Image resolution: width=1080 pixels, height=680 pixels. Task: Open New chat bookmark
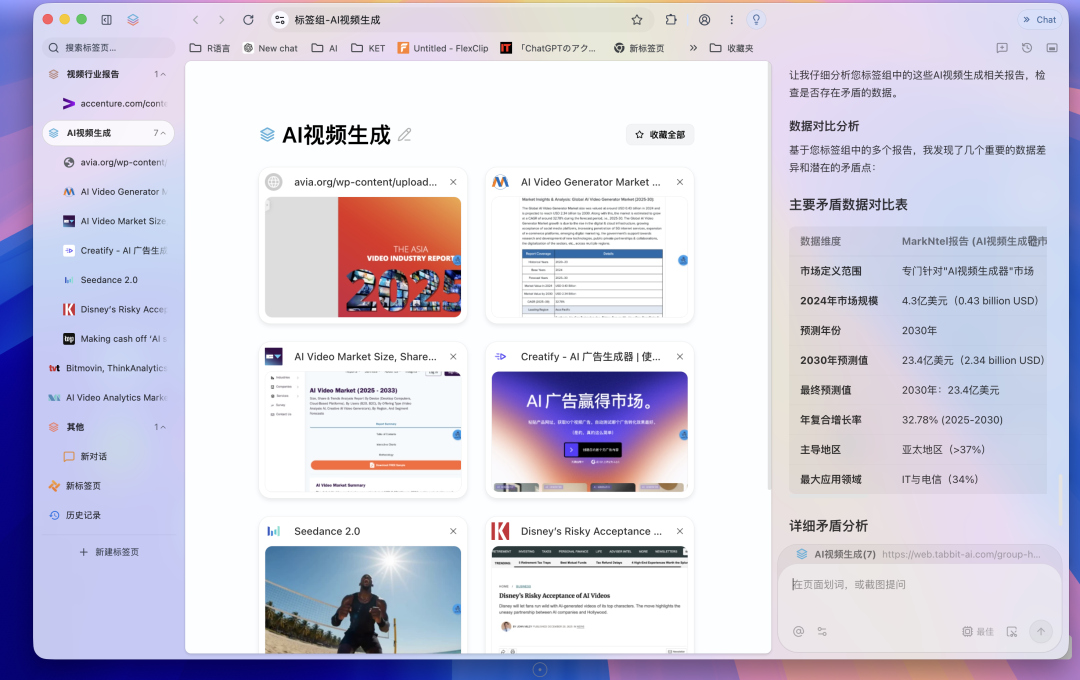(271, 48)
